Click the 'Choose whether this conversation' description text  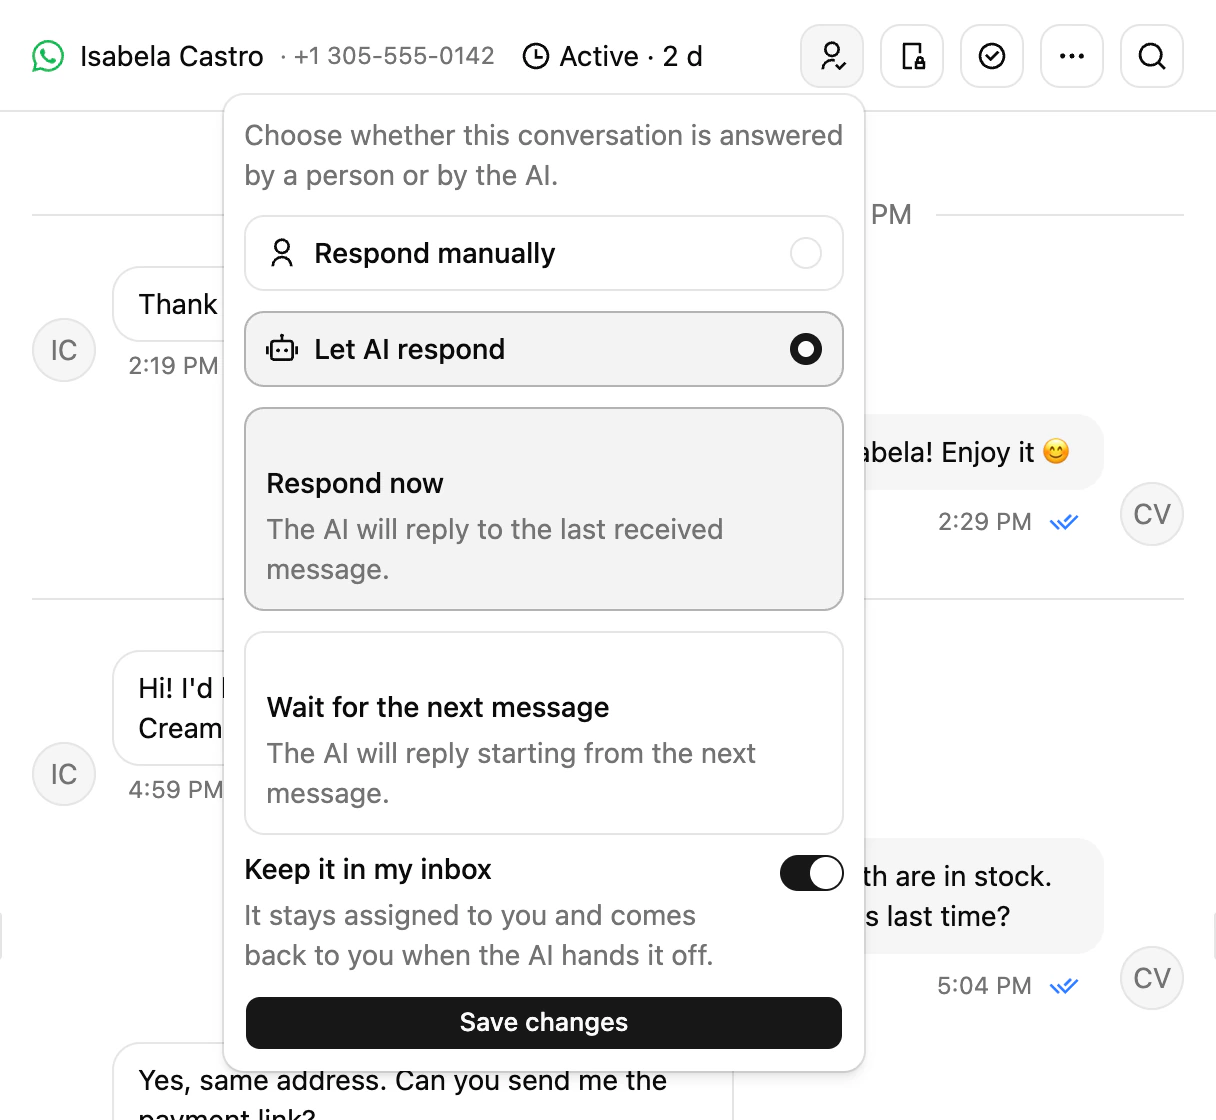point(544,155)
